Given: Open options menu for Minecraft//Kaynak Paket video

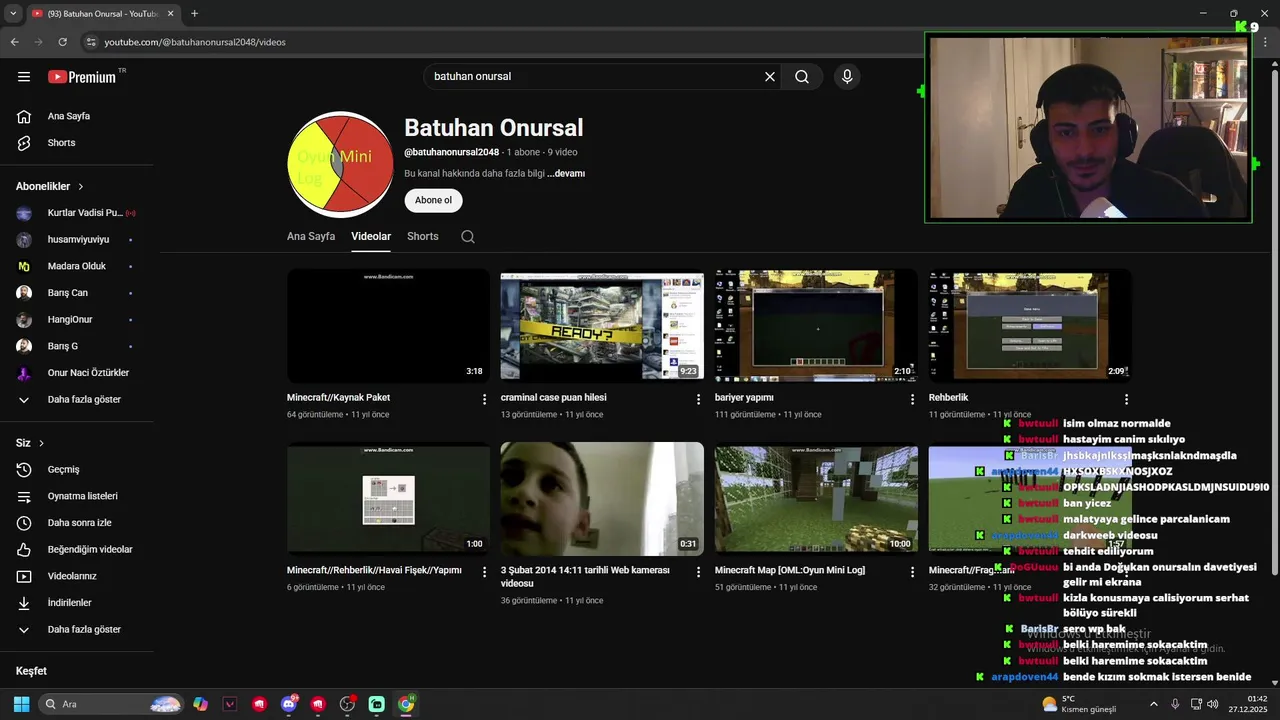Looking at the screenshot, I should 485,399.
